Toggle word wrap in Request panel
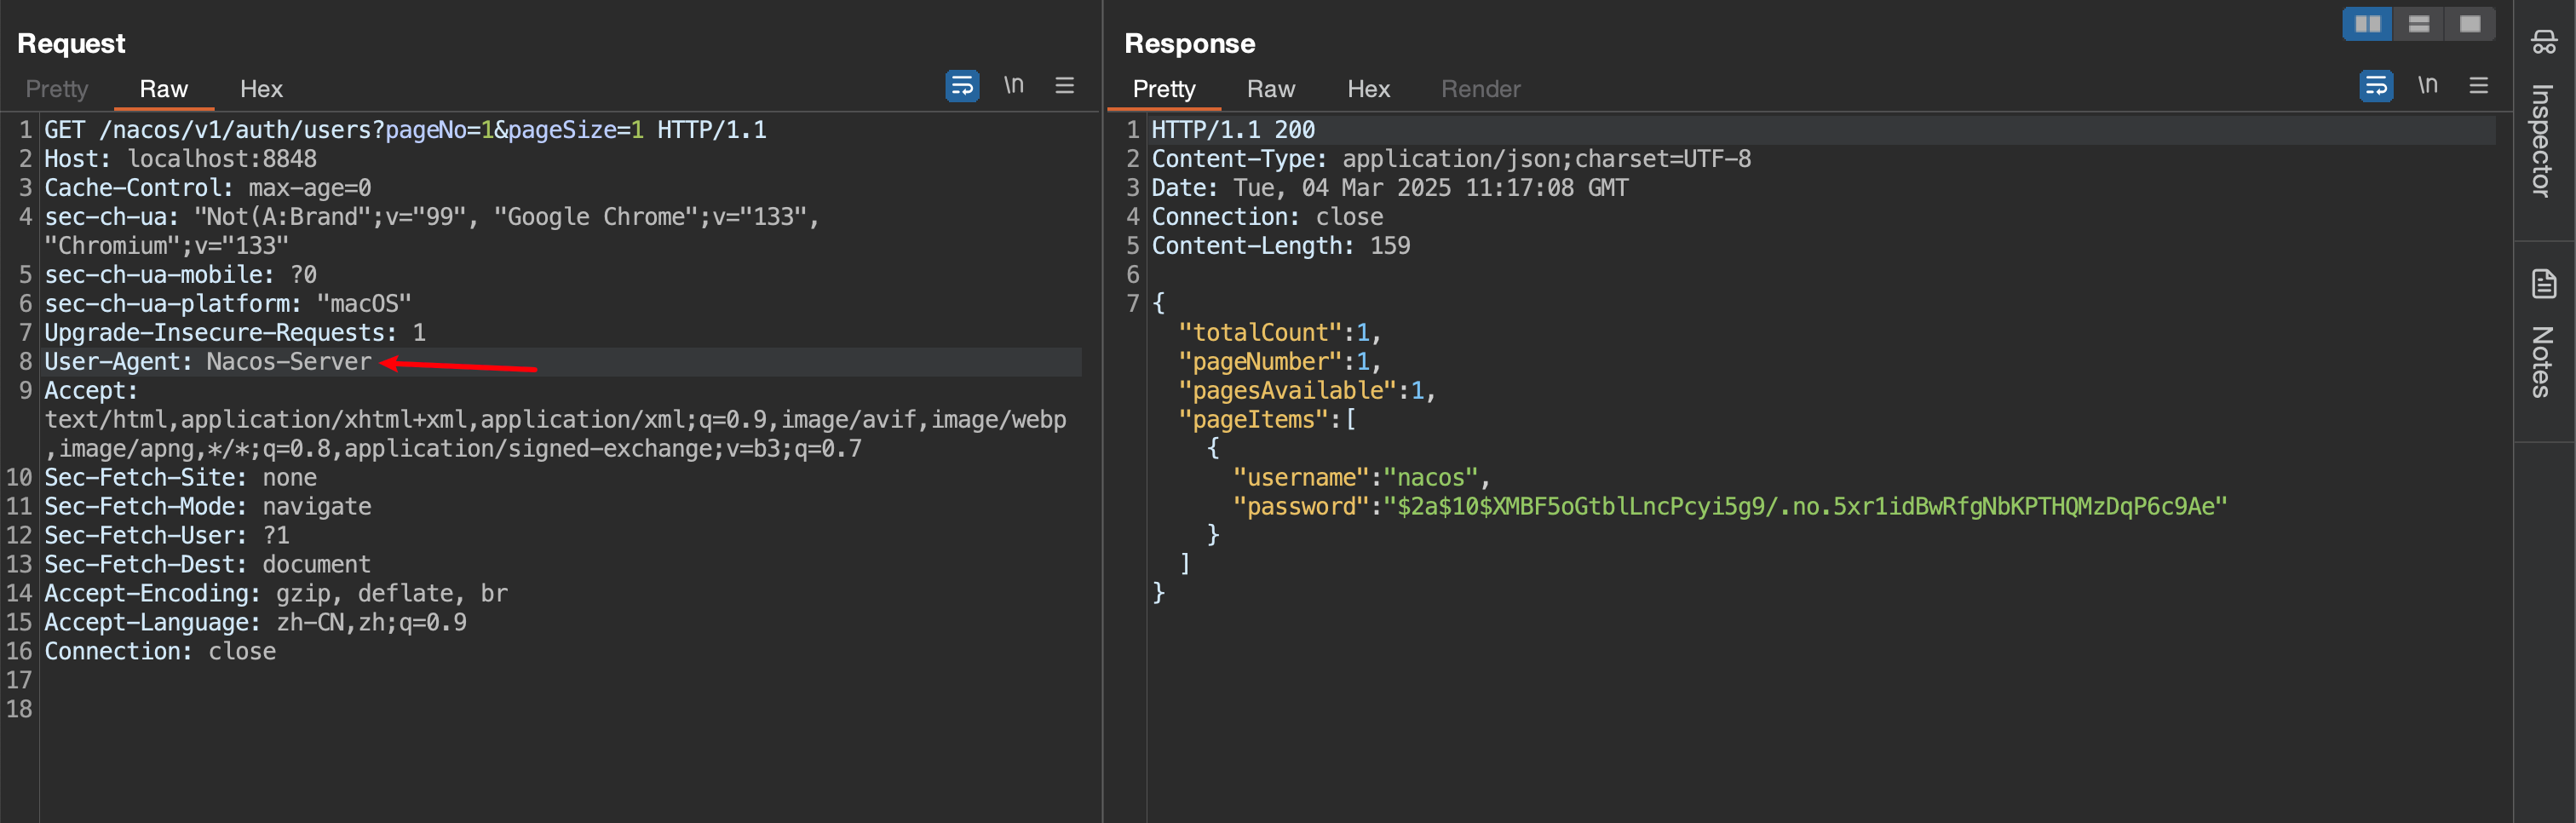 [x=962, y=86]
